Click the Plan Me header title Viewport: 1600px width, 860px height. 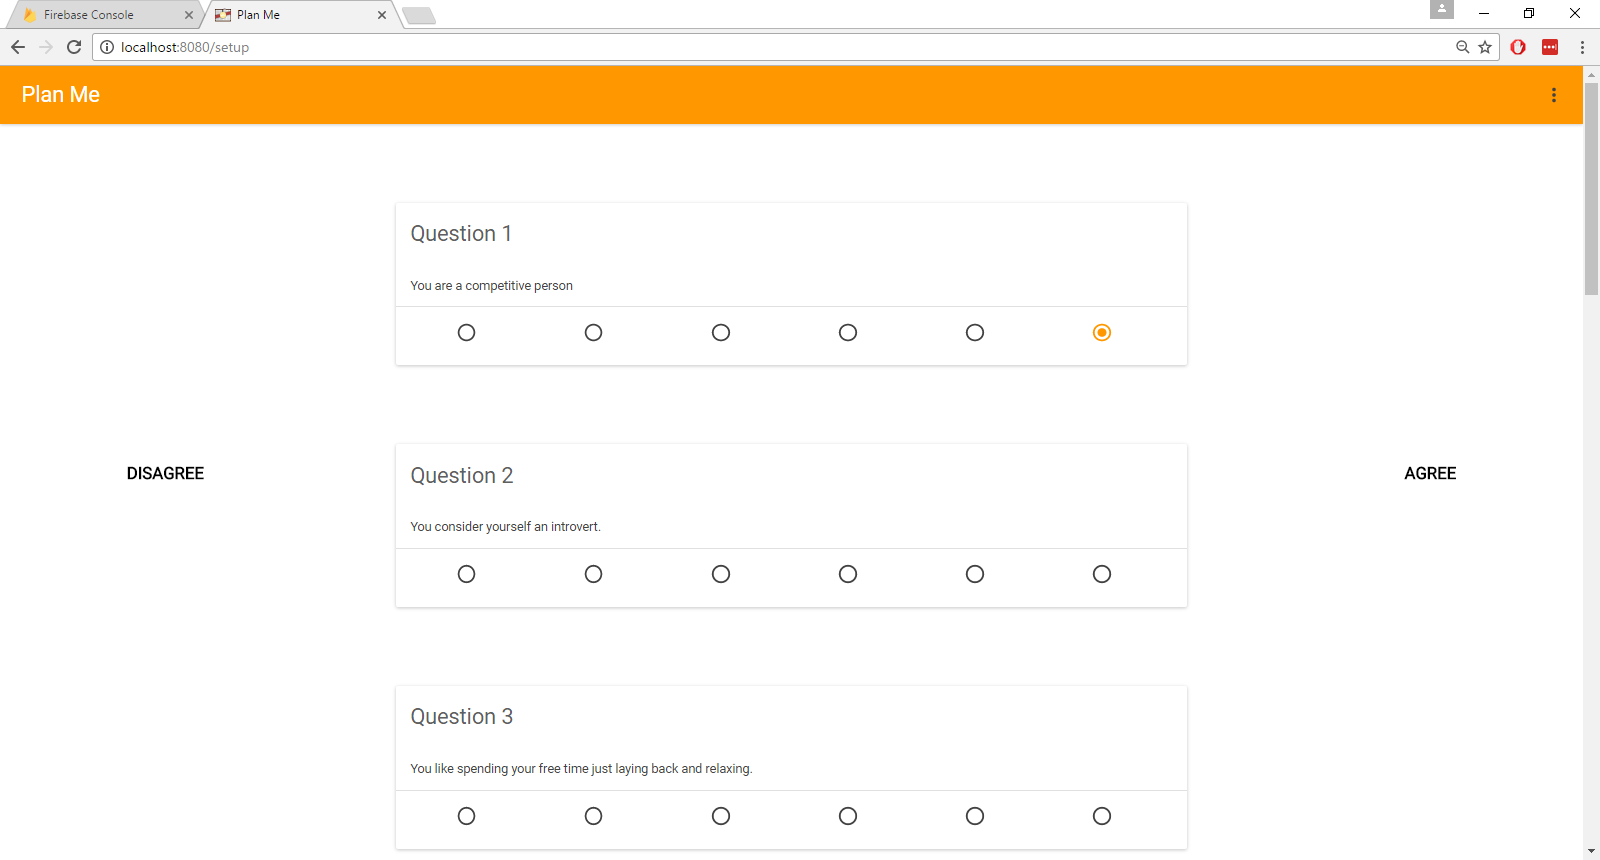coord(61,94)
